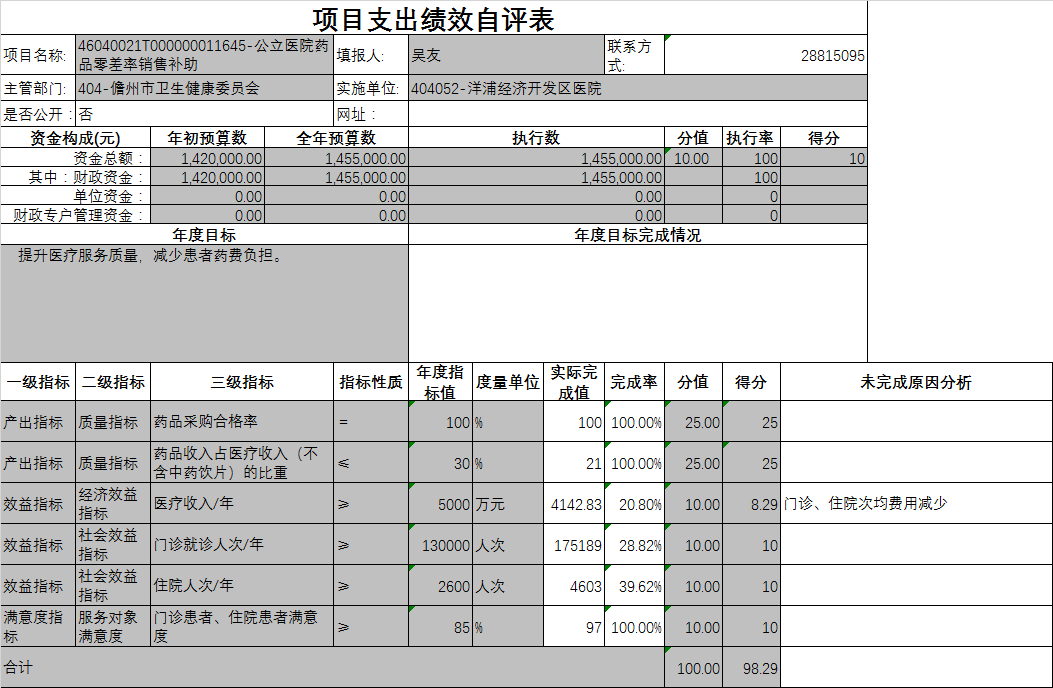Image resolution: width=1053 pixels, height=688 pixels.
Task: Click the empty 网址 input cell
Action: [638, 114]
